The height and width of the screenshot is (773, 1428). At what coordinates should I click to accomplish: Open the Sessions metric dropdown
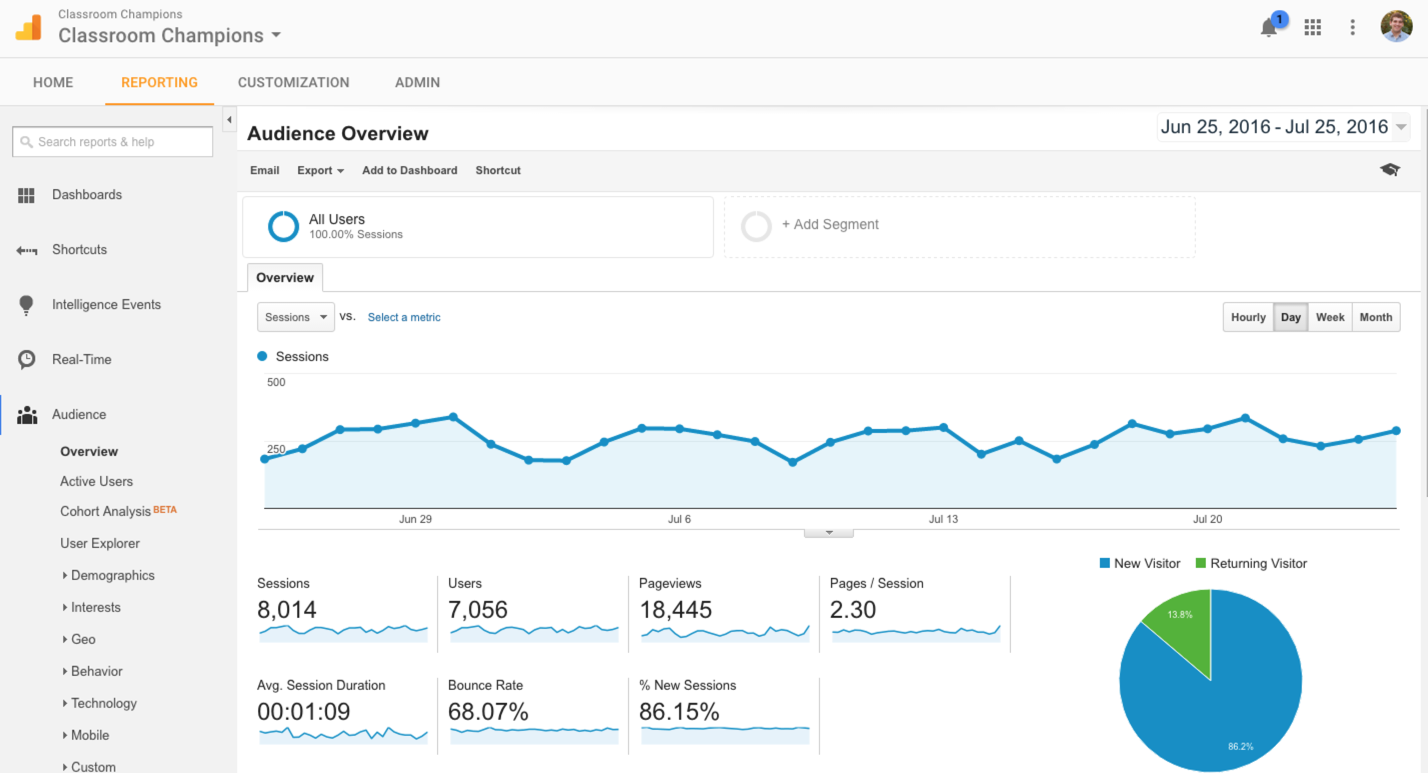[295, 317]
